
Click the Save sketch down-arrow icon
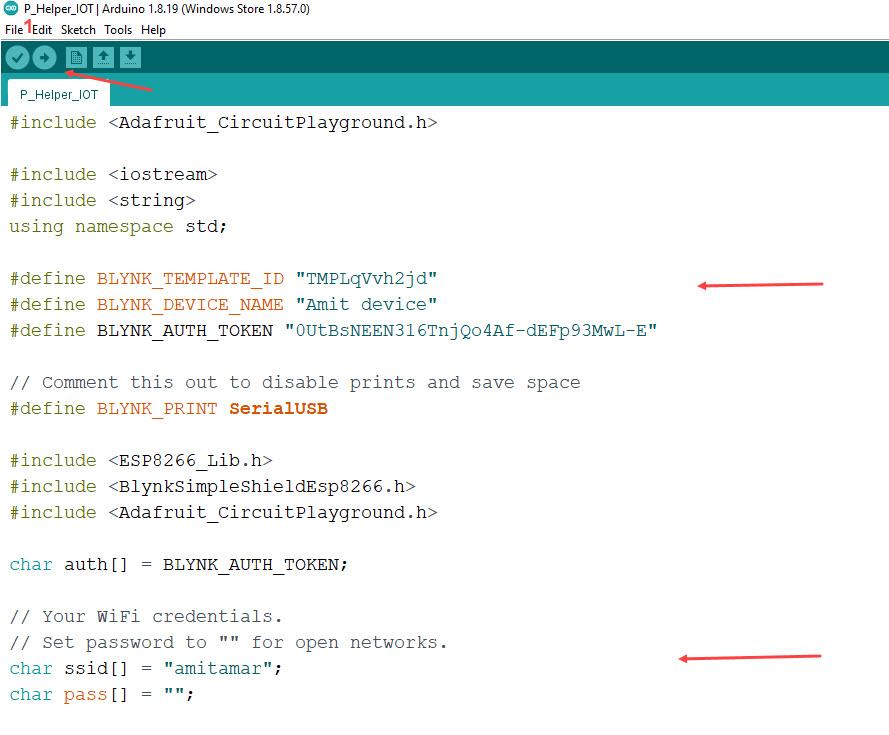click(130, 57)
